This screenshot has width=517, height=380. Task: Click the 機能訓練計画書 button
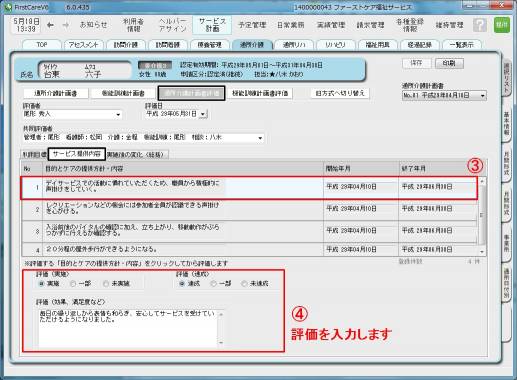[x=123, y=93]
